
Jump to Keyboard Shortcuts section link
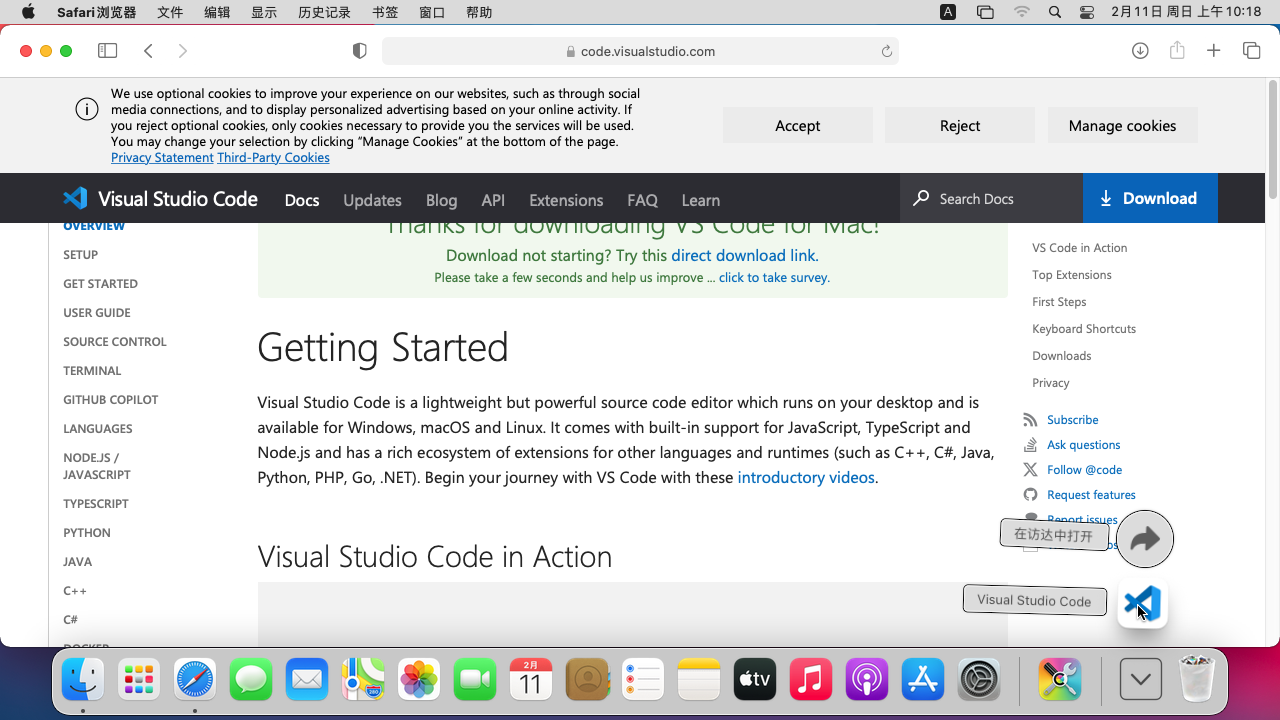pyautogui.click(x=1084, y=328)
